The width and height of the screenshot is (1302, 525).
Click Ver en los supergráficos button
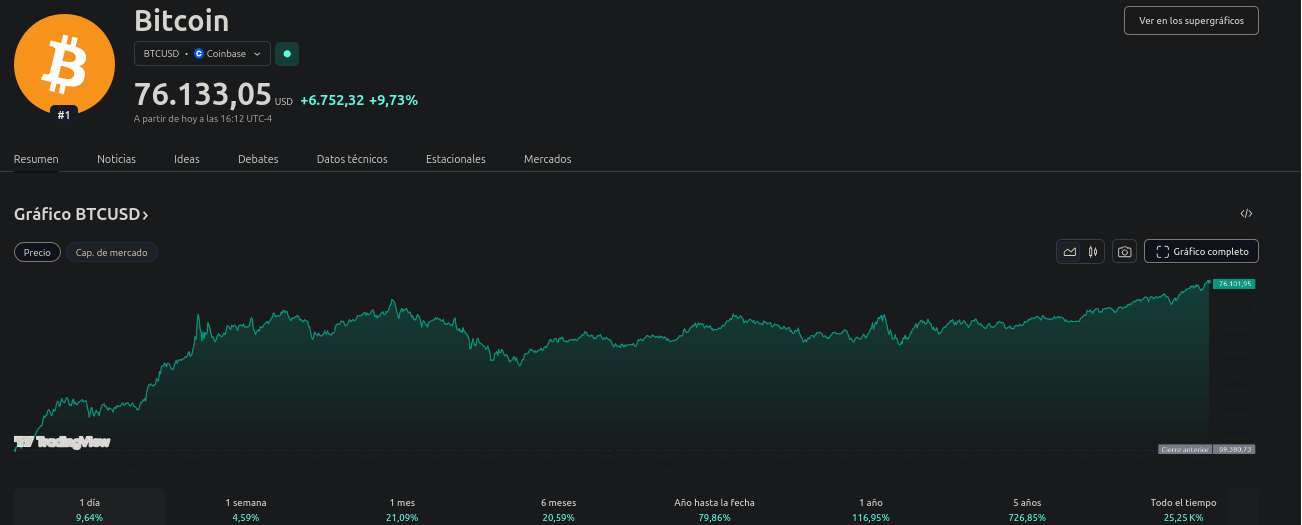[x=1191, y=21]
